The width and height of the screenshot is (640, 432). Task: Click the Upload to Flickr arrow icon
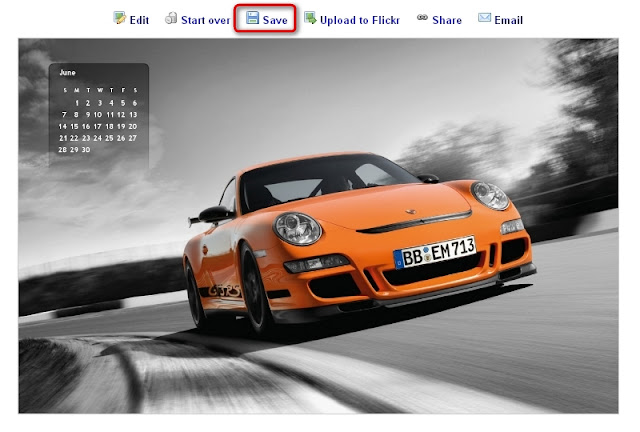(x=310, y=18)
